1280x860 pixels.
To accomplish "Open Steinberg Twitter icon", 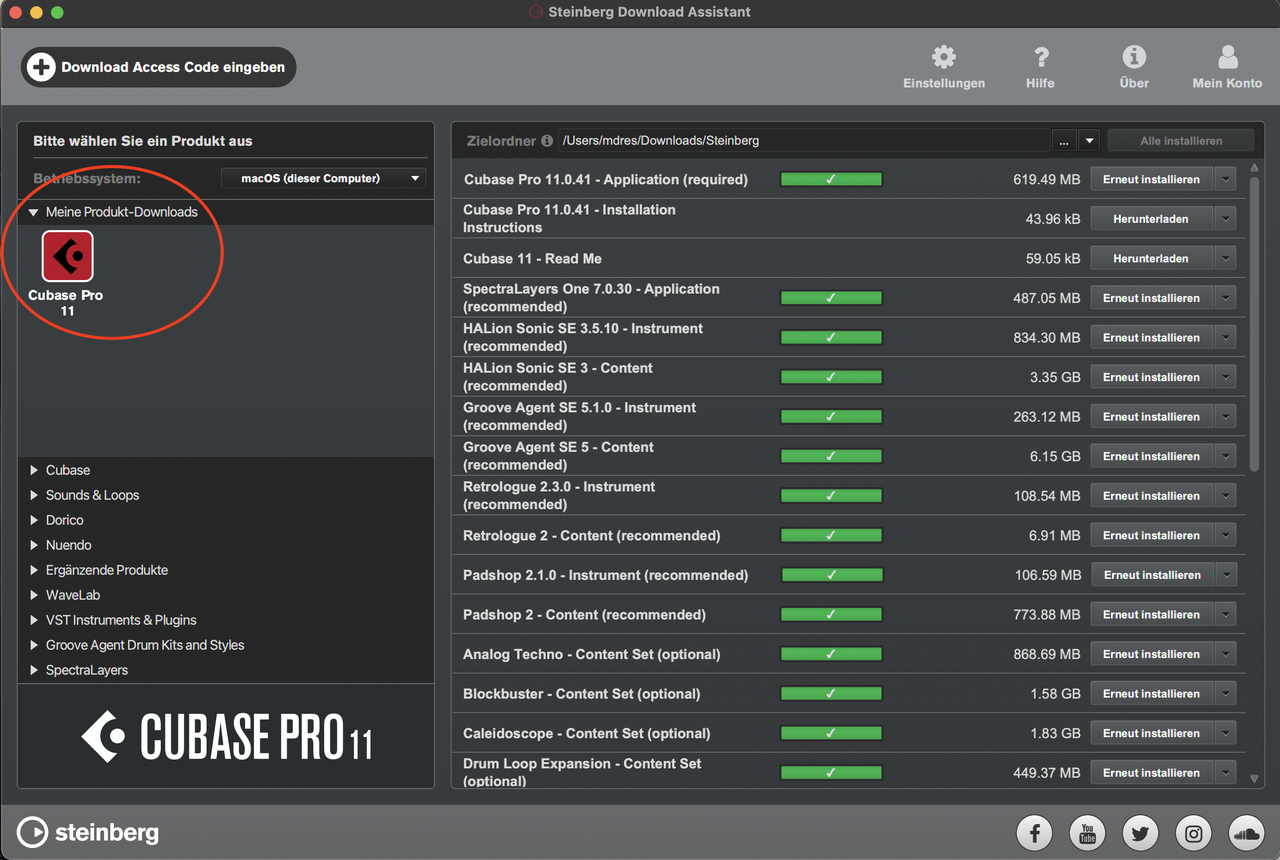I will (1140, 832).
